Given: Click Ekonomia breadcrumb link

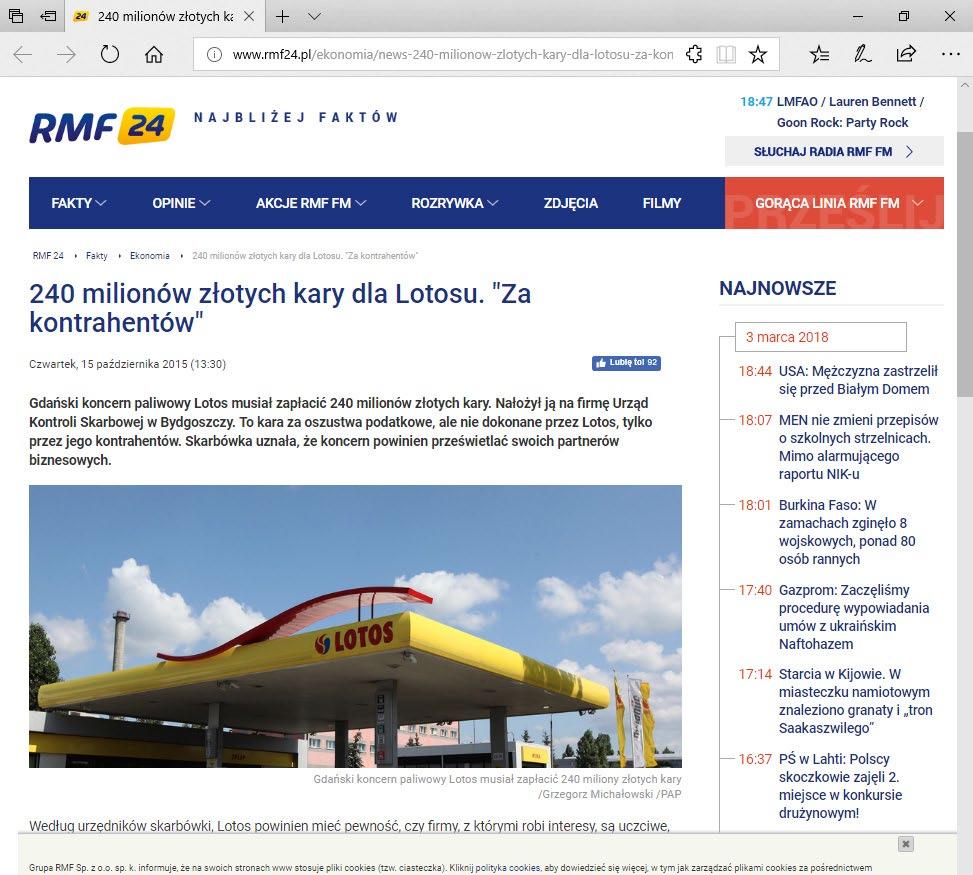Looking at the screenshot, I should [x=150, y=256].
